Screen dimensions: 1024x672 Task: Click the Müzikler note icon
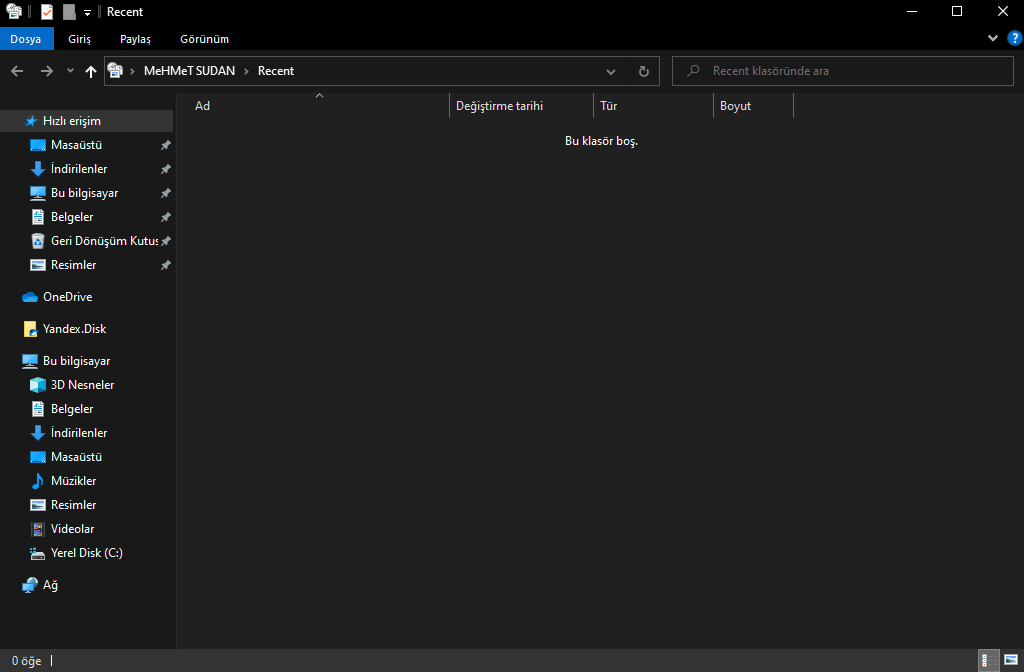tap(37, 481)
